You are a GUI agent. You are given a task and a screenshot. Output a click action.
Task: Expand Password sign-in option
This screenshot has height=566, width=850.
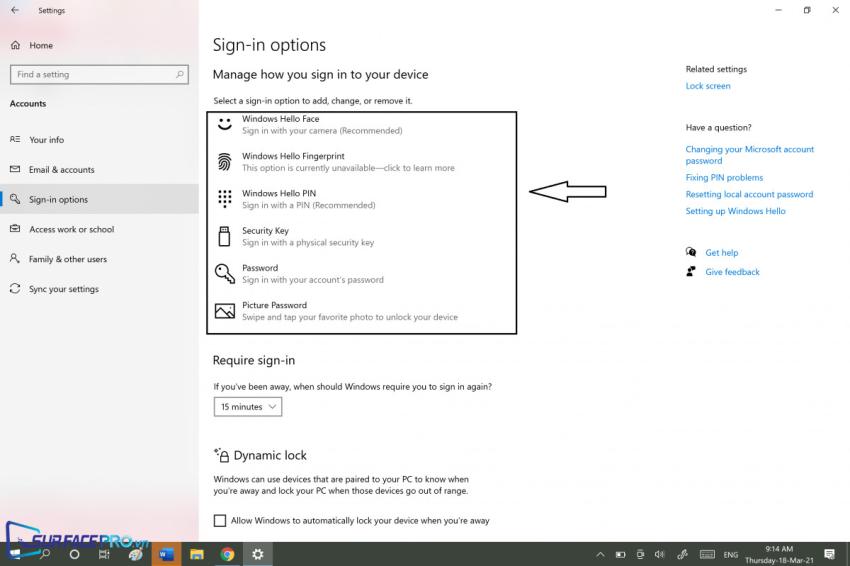point(362,274)
